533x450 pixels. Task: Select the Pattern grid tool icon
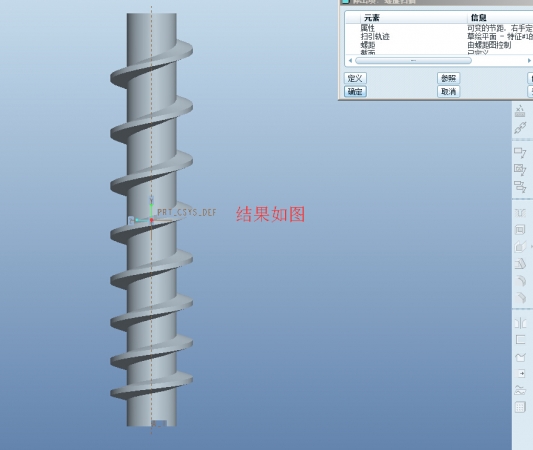[520, 407]
